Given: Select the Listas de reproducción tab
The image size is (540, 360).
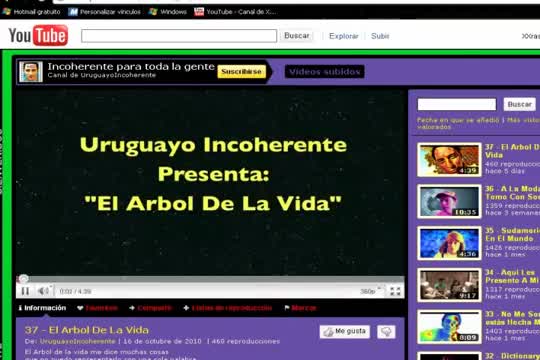Looking at the screenshot, I should click(228, 308).
